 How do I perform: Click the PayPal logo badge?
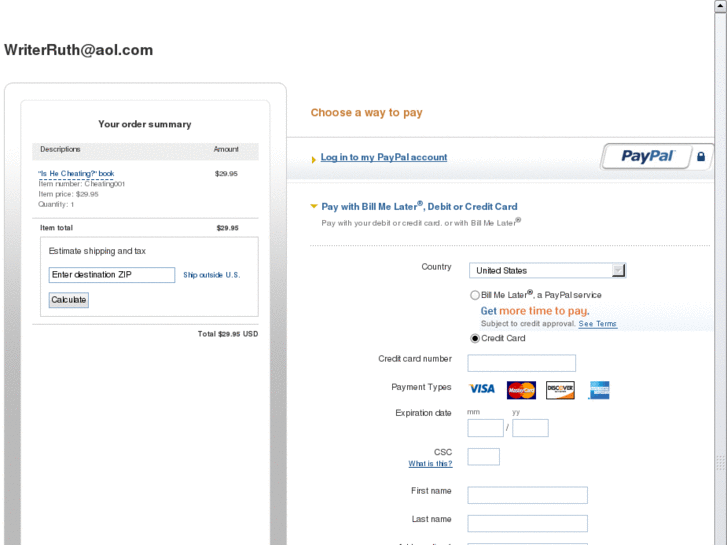(x=647, y=156)
